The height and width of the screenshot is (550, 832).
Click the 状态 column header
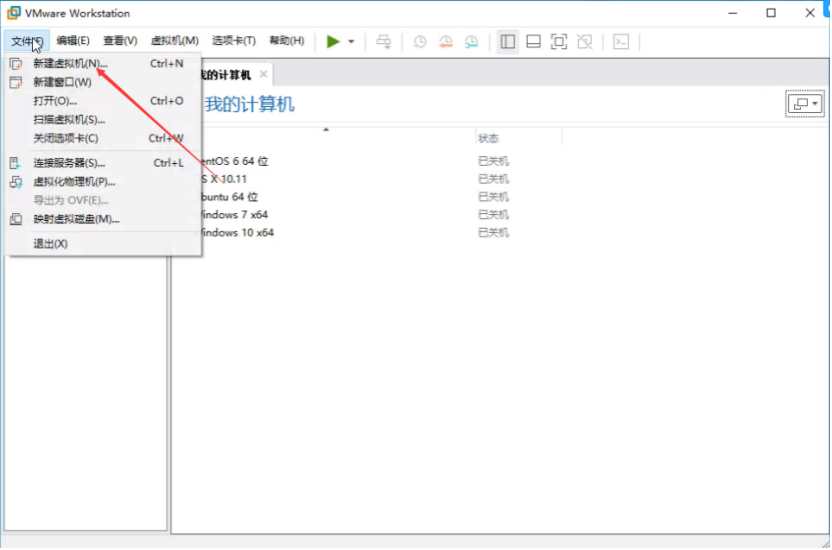tap(488, 138)
